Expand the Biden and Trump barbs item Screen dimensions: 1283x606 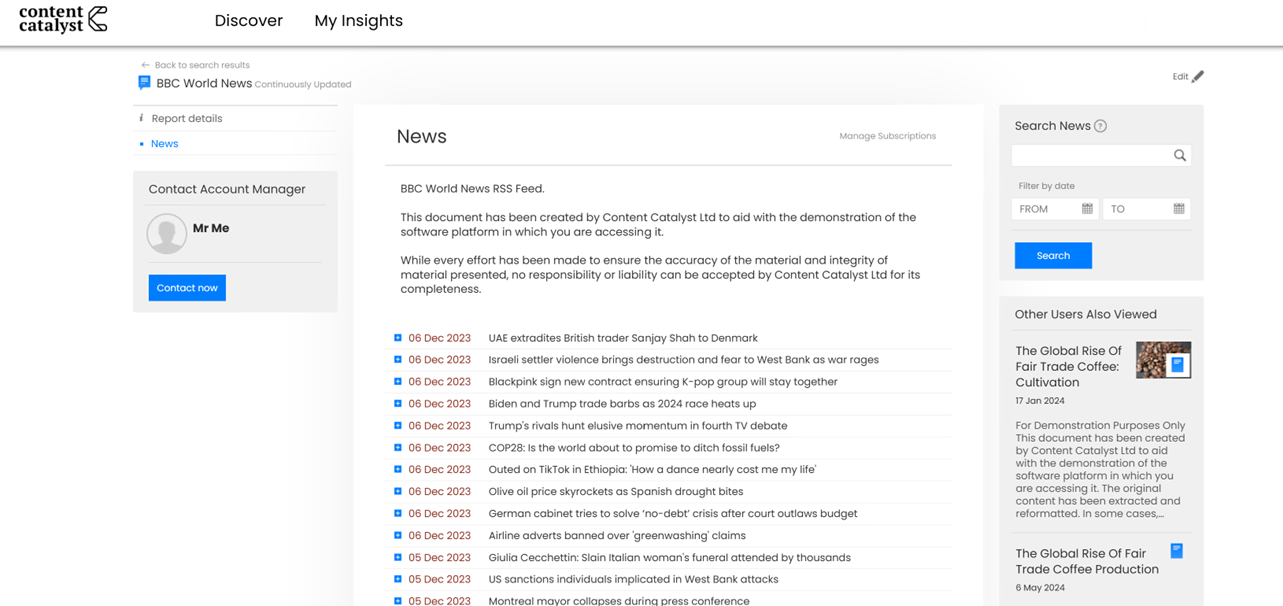click(398, 404)
